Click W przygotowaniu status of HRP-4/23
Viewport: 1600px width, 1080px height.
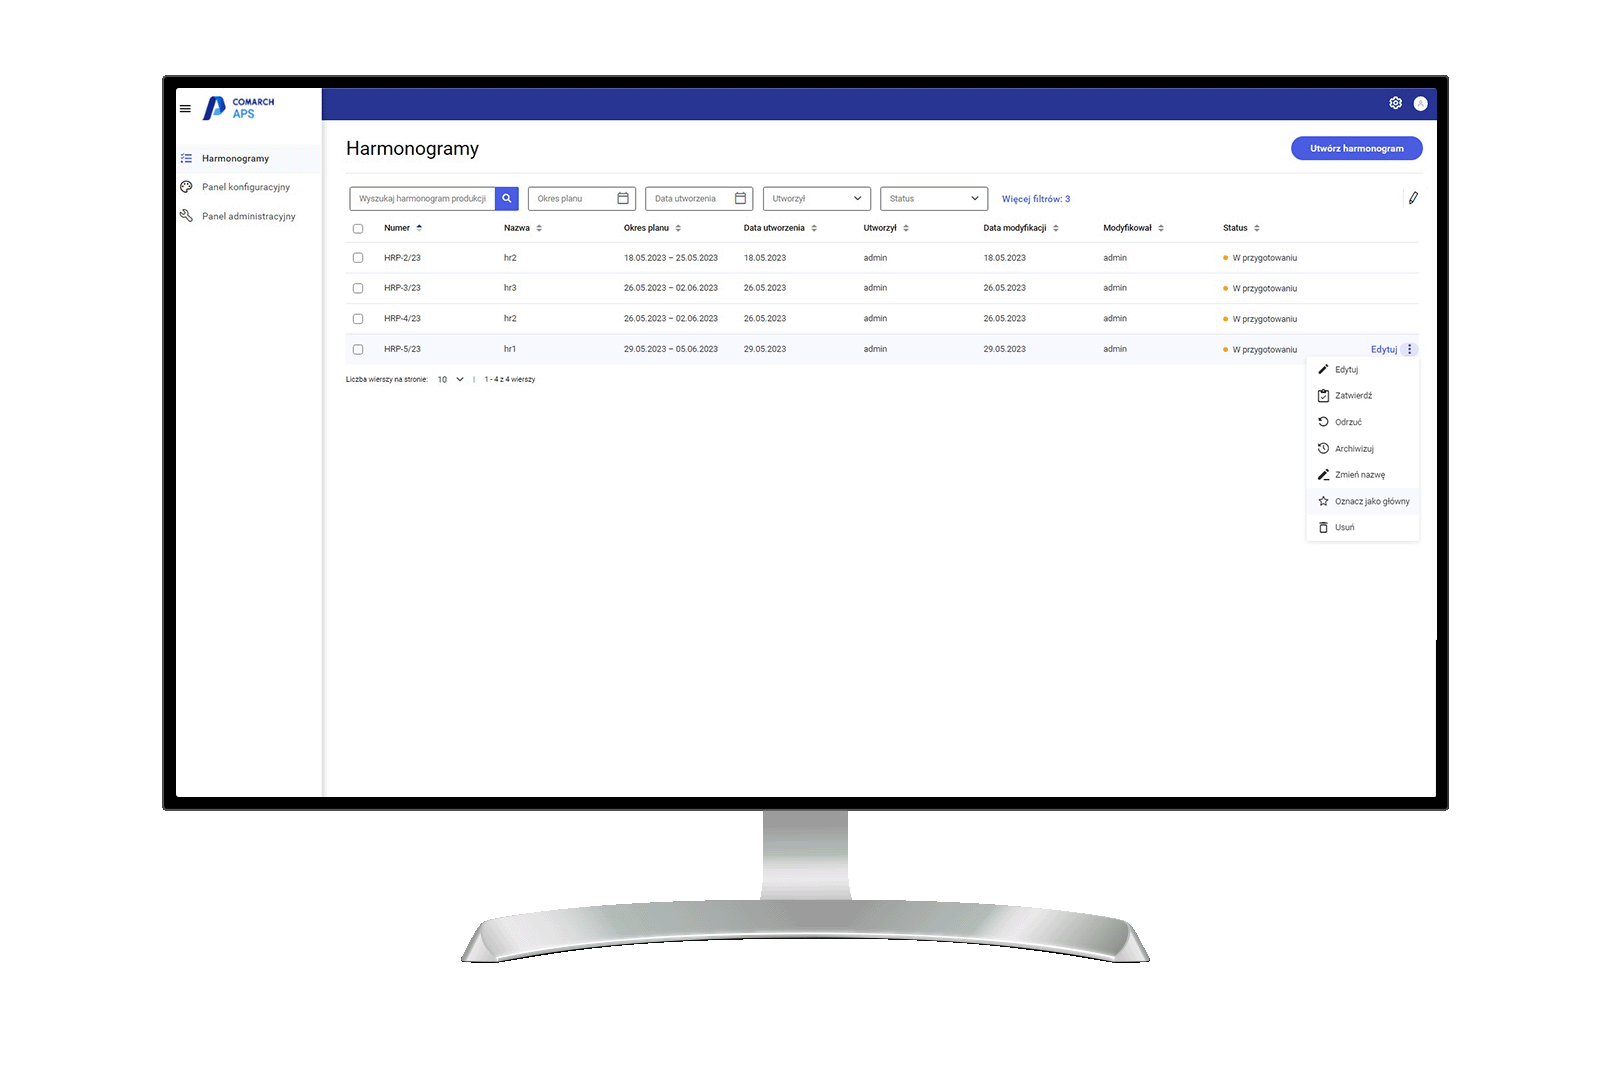click(x=1260, y=319)
